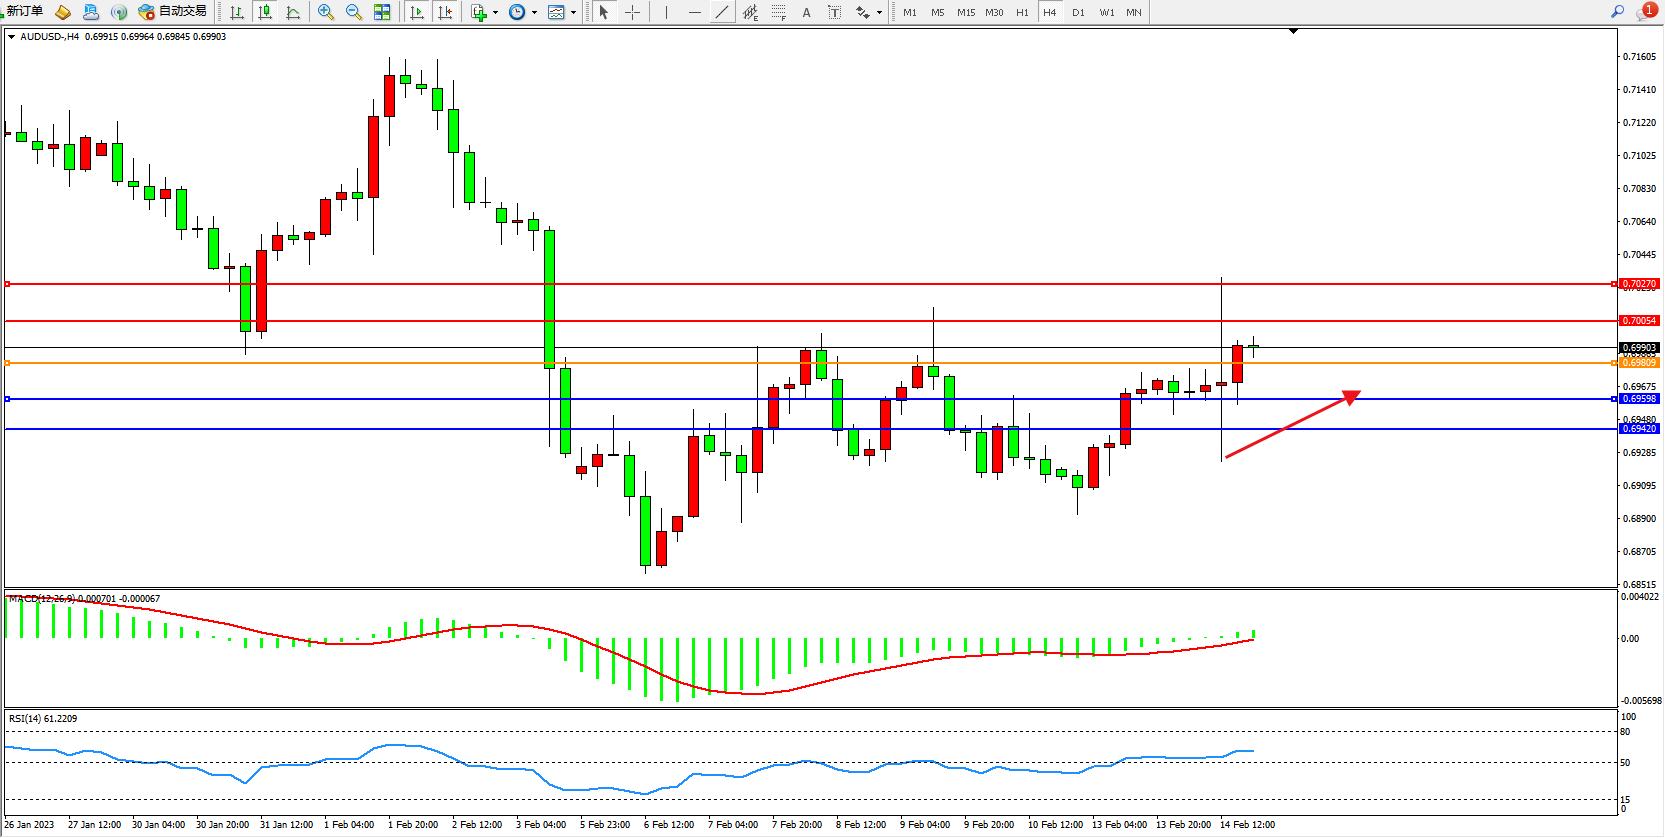This screenshot has width=1665, height=838.
Task: Click the 新订单 new order button
Action: point(24,11)
